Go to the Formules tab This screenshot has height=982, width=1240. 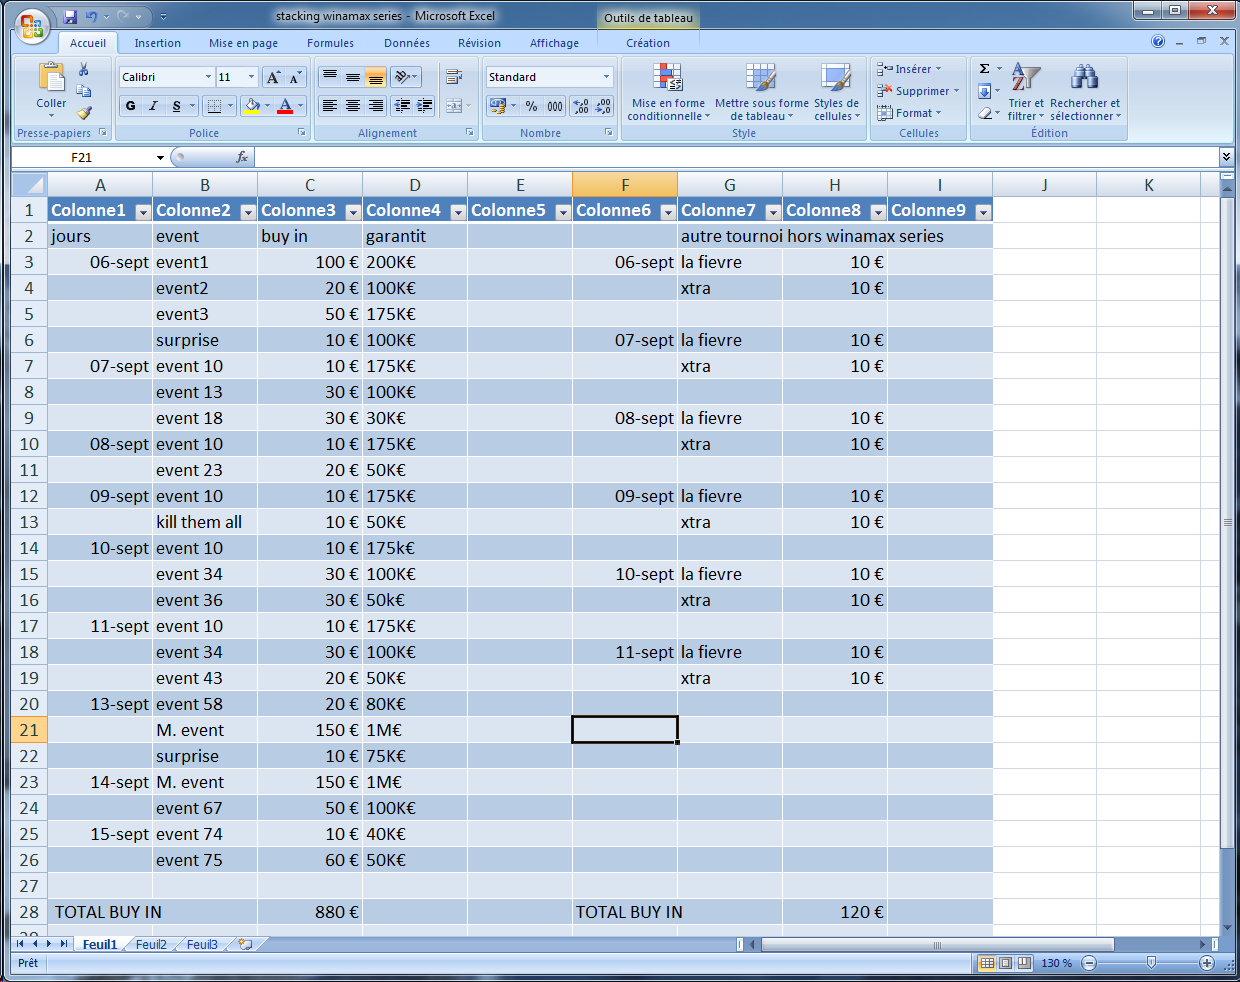pos(330,43)
